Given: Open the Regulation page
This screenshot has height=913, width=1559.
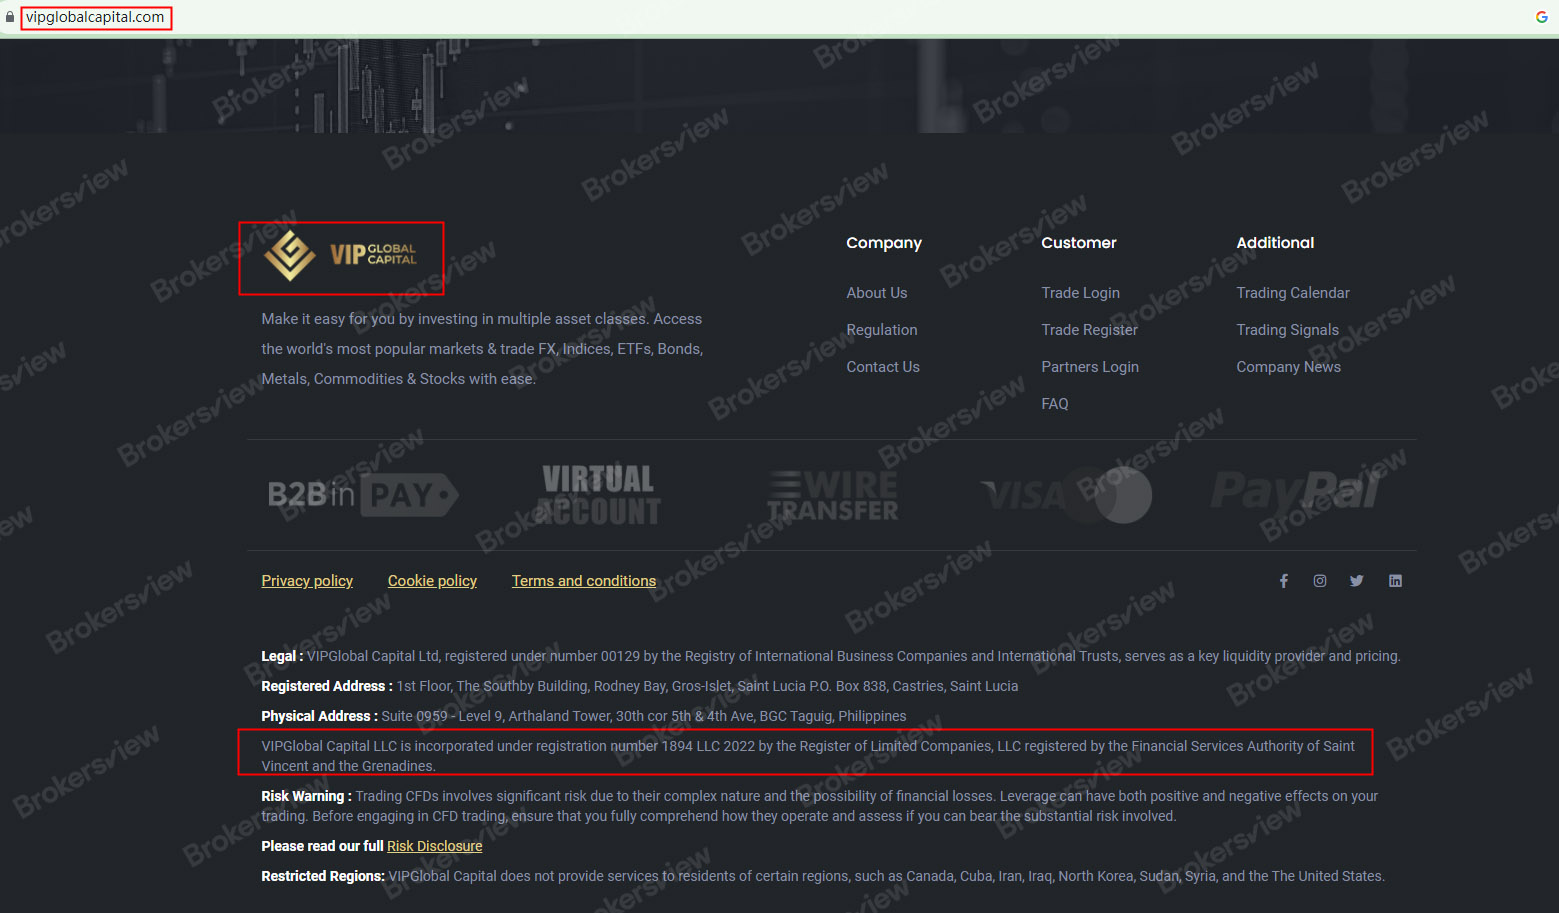Looking at the screenshot, I should click(881, 329).
